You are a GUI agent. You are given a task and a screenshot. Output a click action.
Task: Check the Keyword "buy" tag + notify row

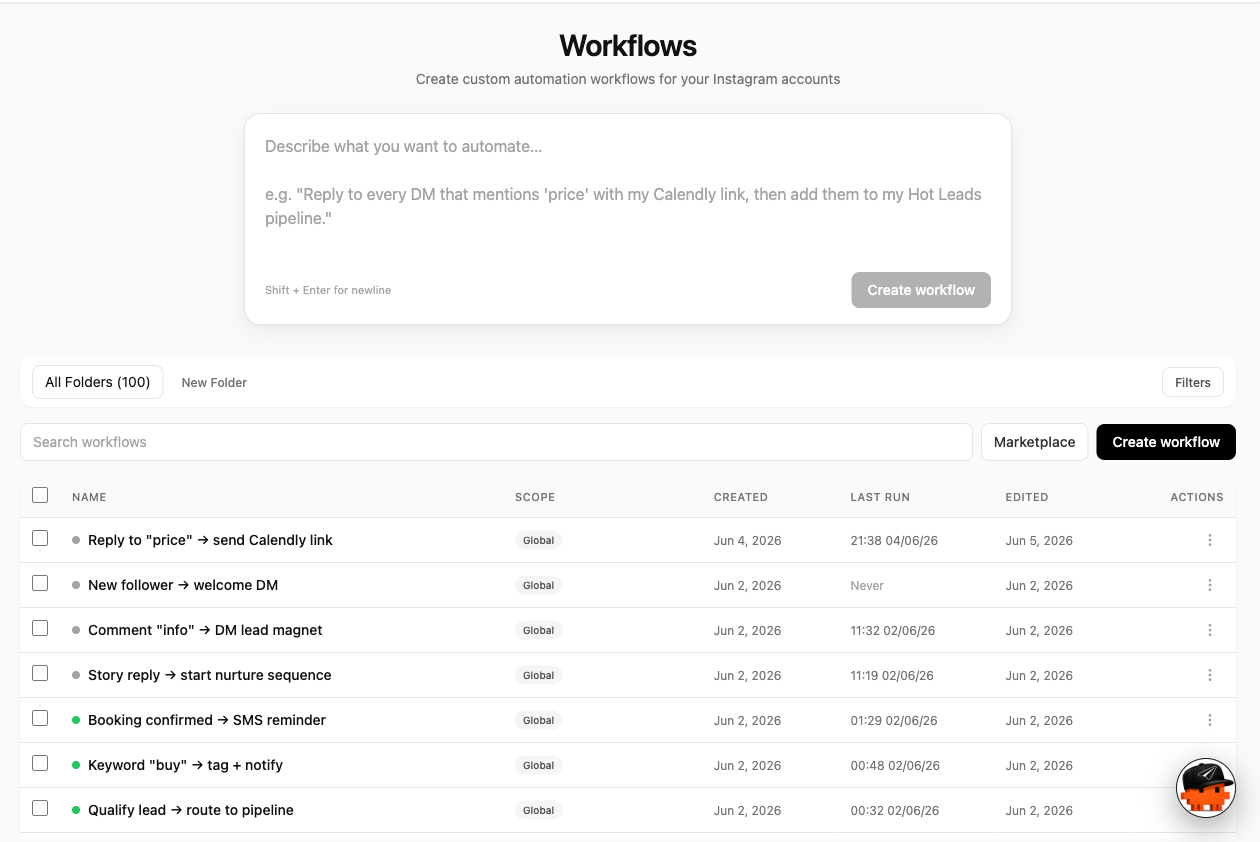coord(40,763)
